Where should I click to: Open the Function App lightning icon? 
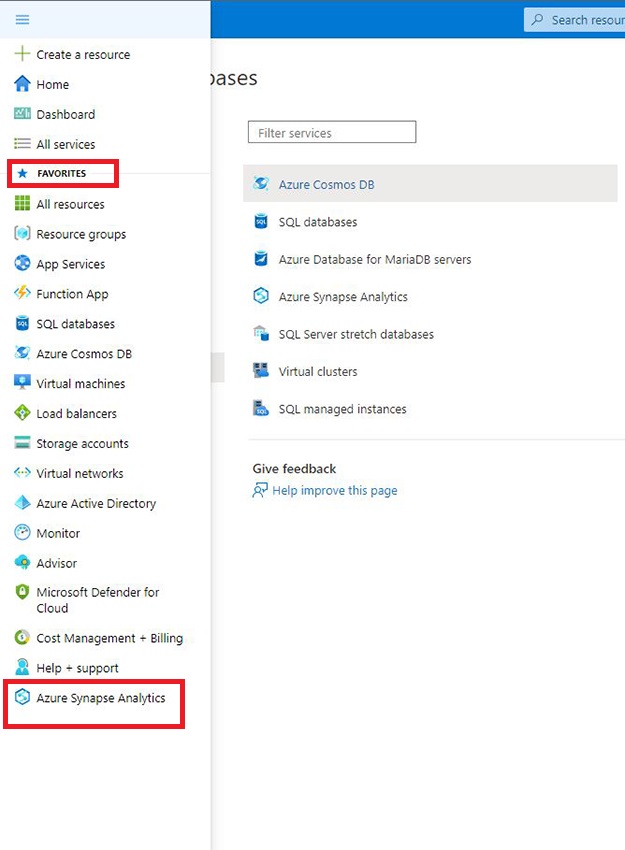tap(22, 294)
